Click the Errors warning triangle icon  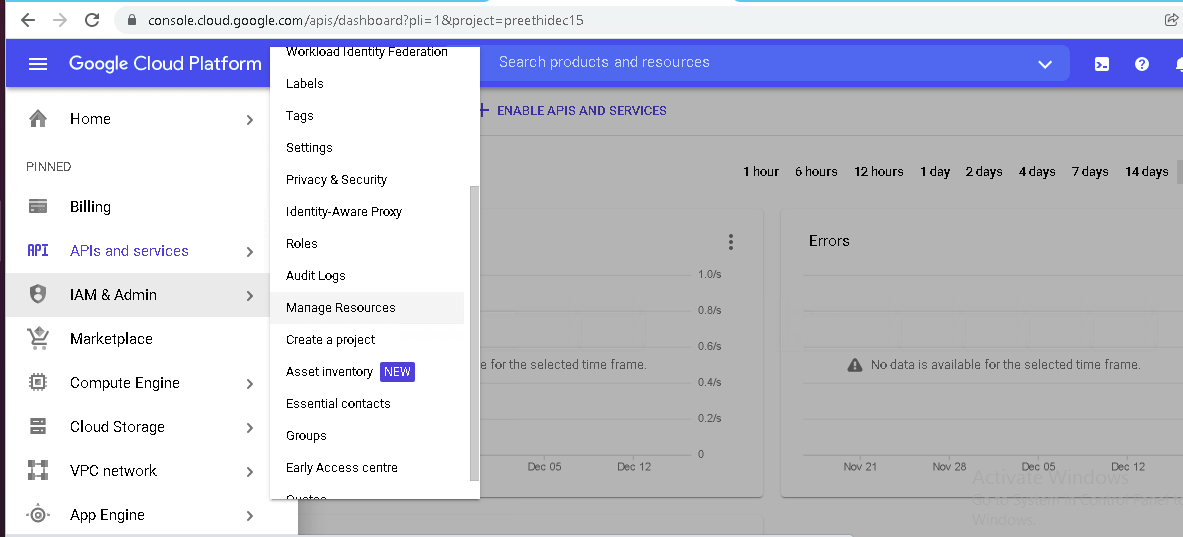click(x=854, y=365)
